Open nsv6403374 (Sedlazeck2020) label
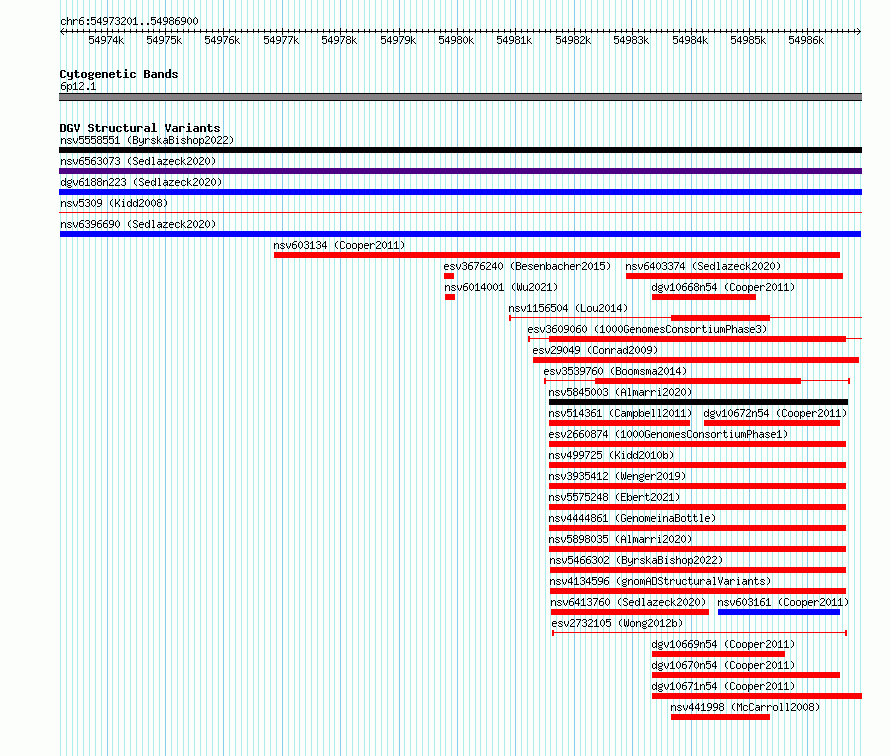The height and width of the screenshot is (756, 890). coord(703,266)
